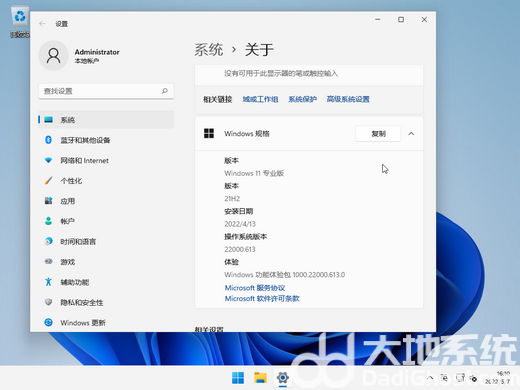Click the OS build 22000.613
Image resolution: width=520 pixels, height=390 pixels.
click(x=240, y=249)
